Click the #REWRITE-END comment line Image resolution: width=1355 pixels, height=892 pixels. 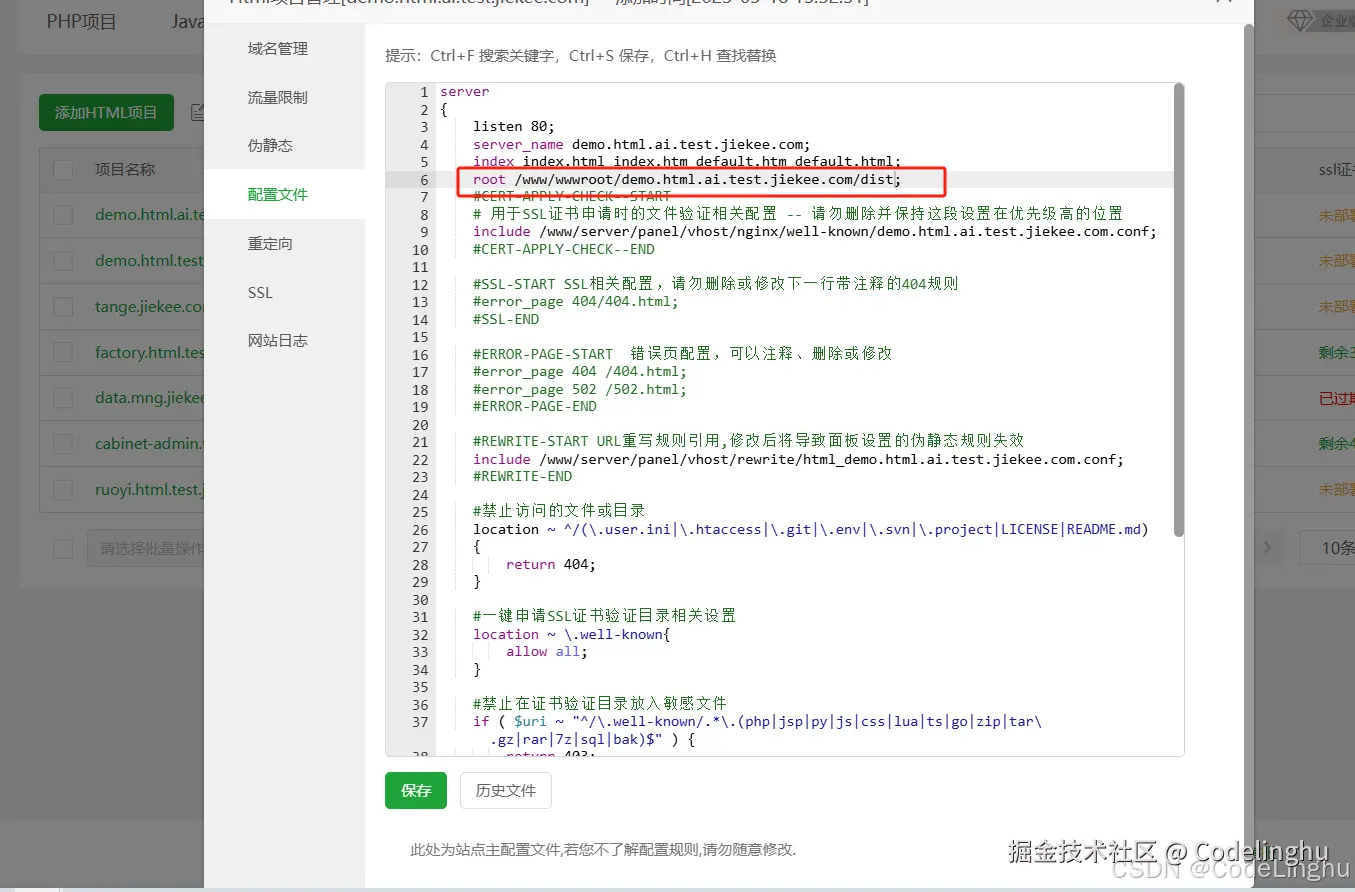coord(523,476)
